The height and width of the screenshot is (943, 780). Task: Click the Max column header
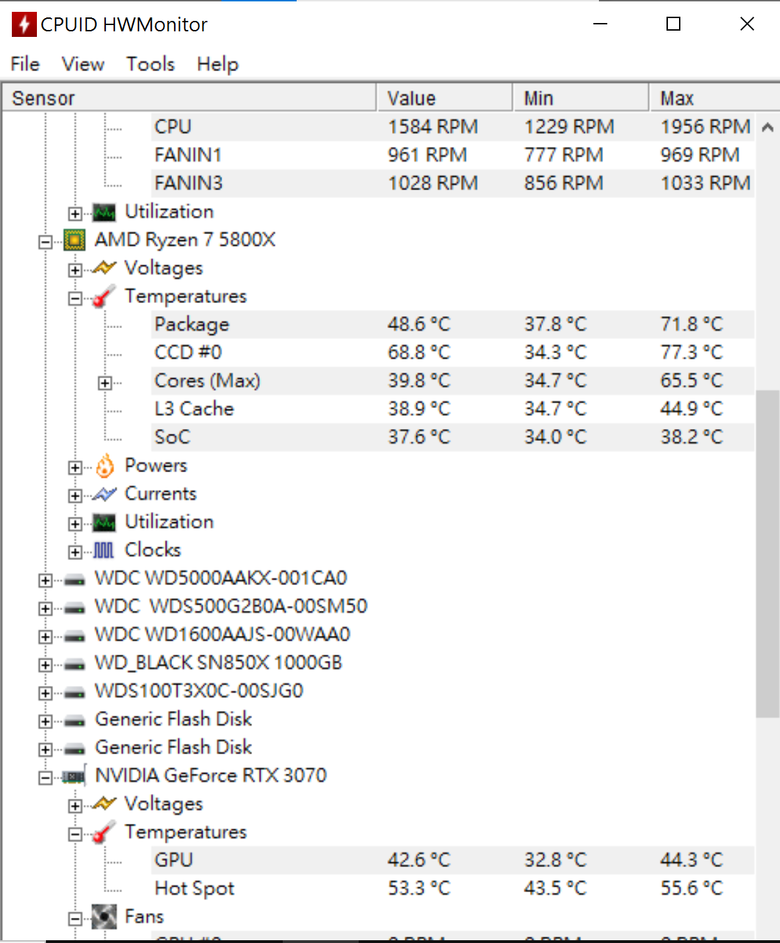pos(714,97)
